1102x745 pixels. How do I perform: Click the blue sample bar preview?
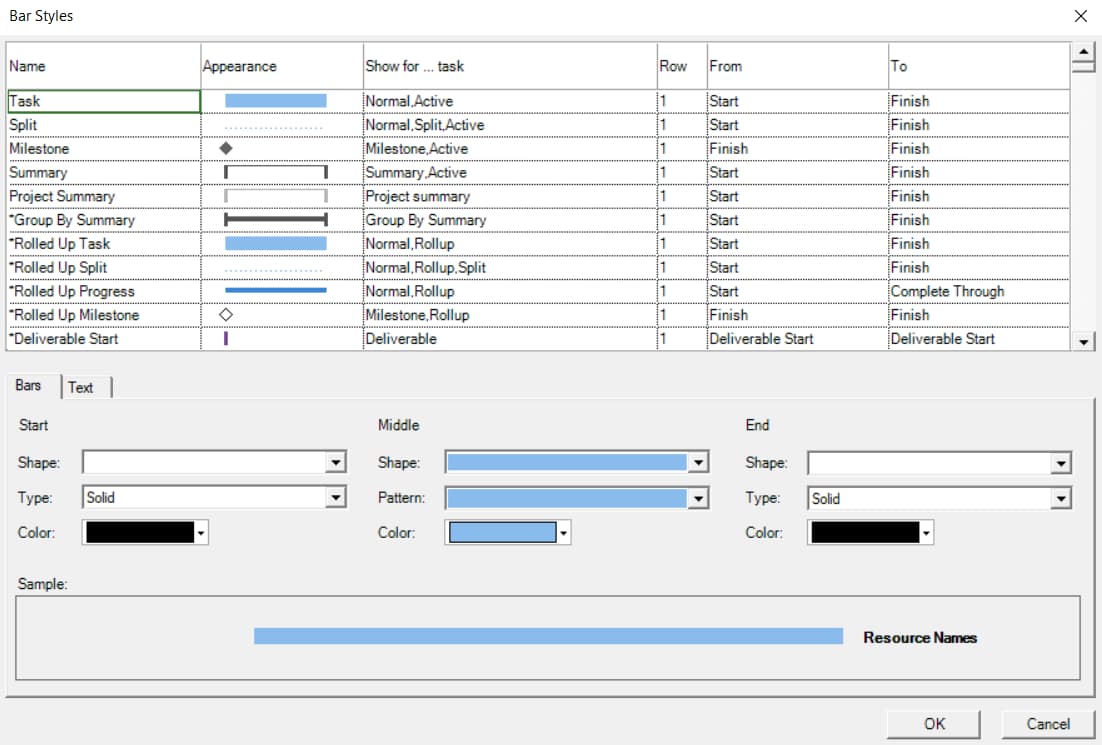[x=548, y=636]
